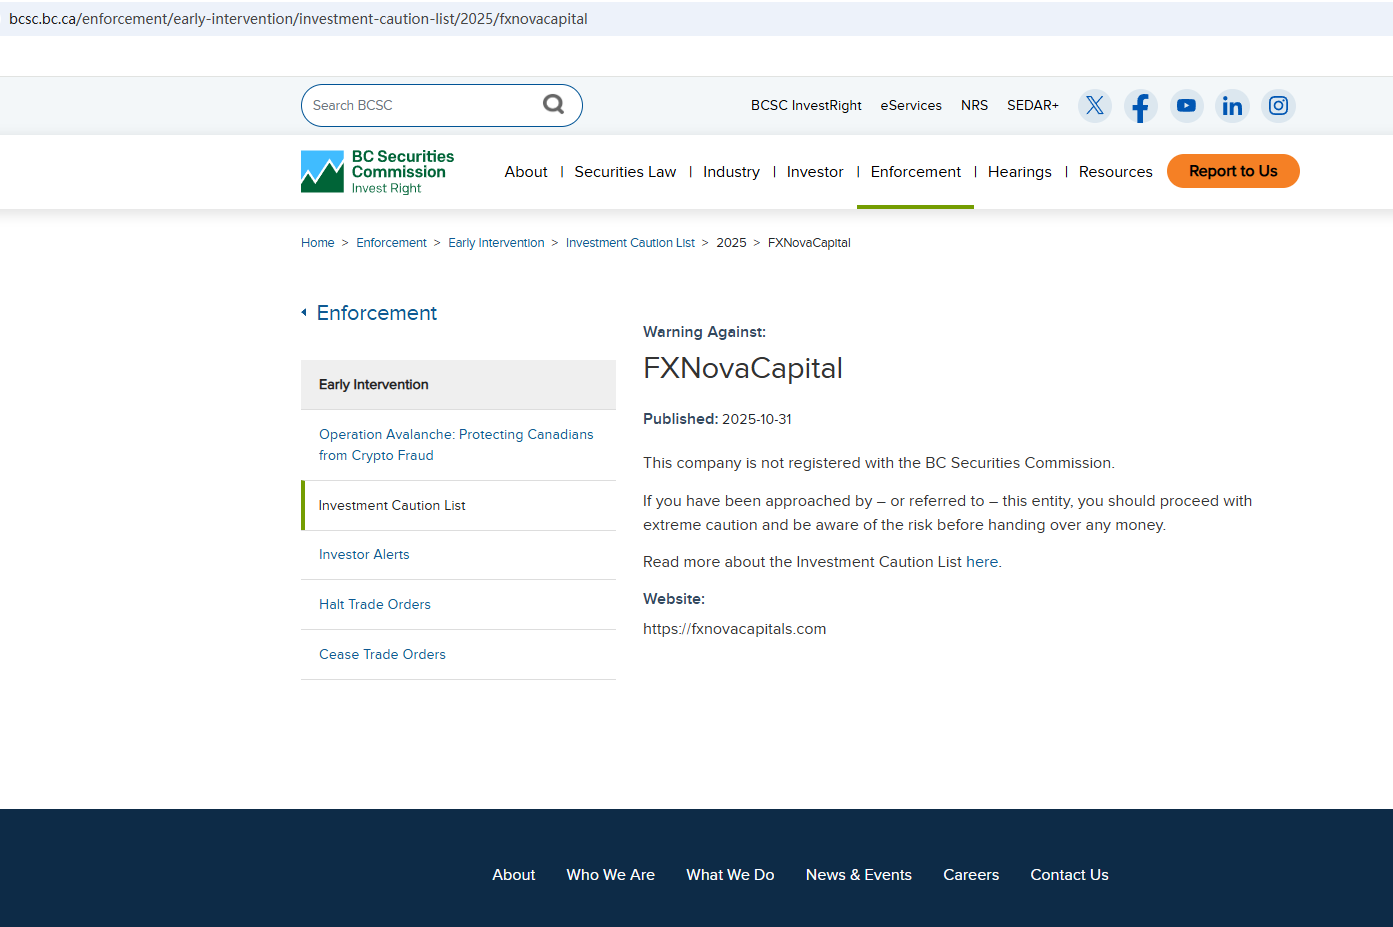1393x927 pixels.
Task: Open the BCSC LinkedIn page
Action: coord(1232,106)
